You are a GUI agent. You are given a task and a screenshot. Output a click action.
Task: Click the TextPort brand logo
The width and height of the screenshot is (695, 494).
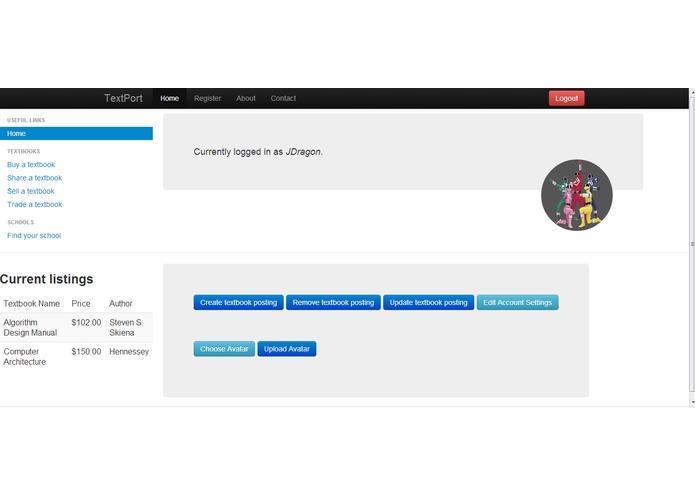[x=123, y=98]
